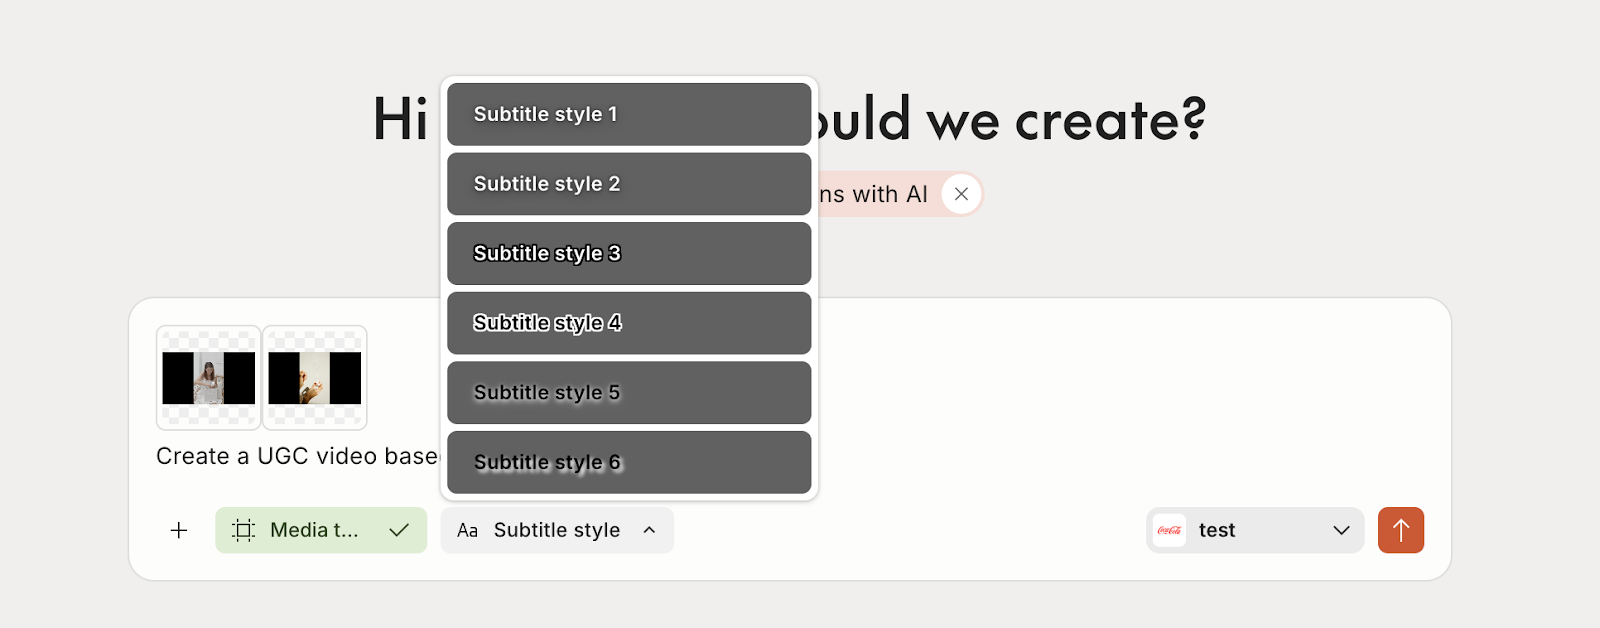Select Subtitle style 4 from list
This screenshot has width=1600, height=628.
pyautogui.click(x=628, y=323)
